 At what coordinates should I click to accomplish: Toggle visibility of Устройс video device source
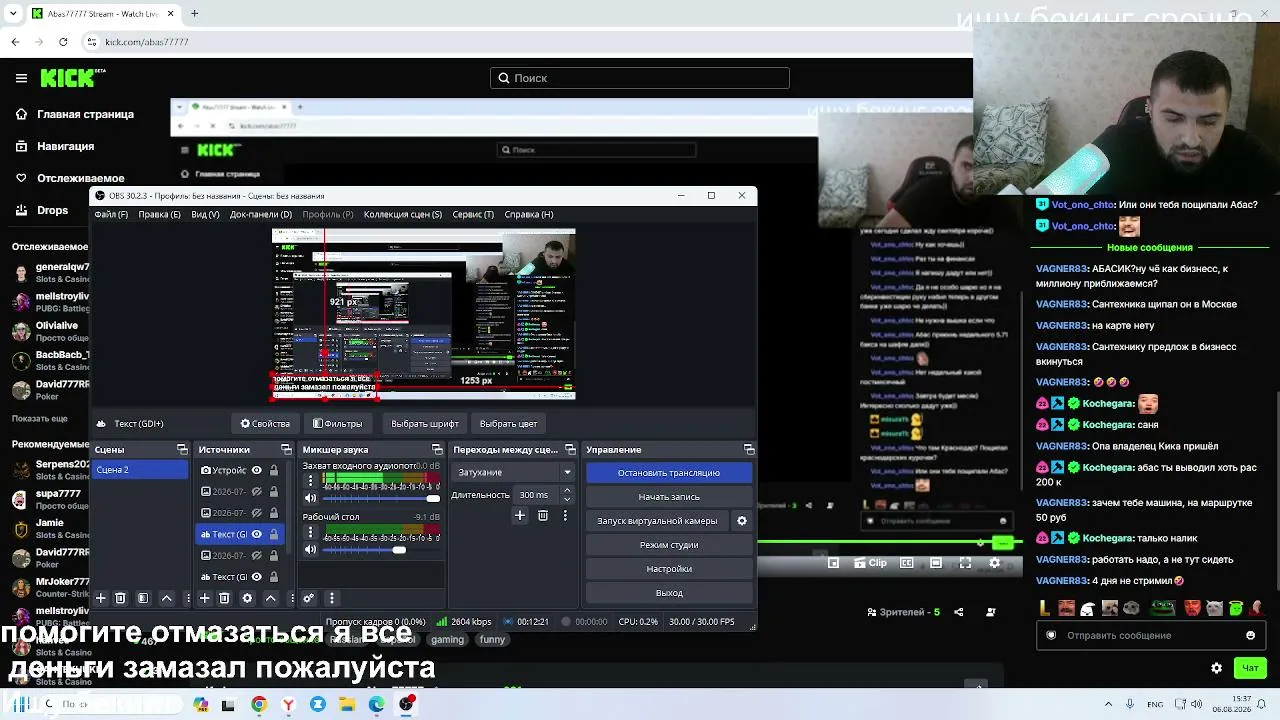click(257, 470)
